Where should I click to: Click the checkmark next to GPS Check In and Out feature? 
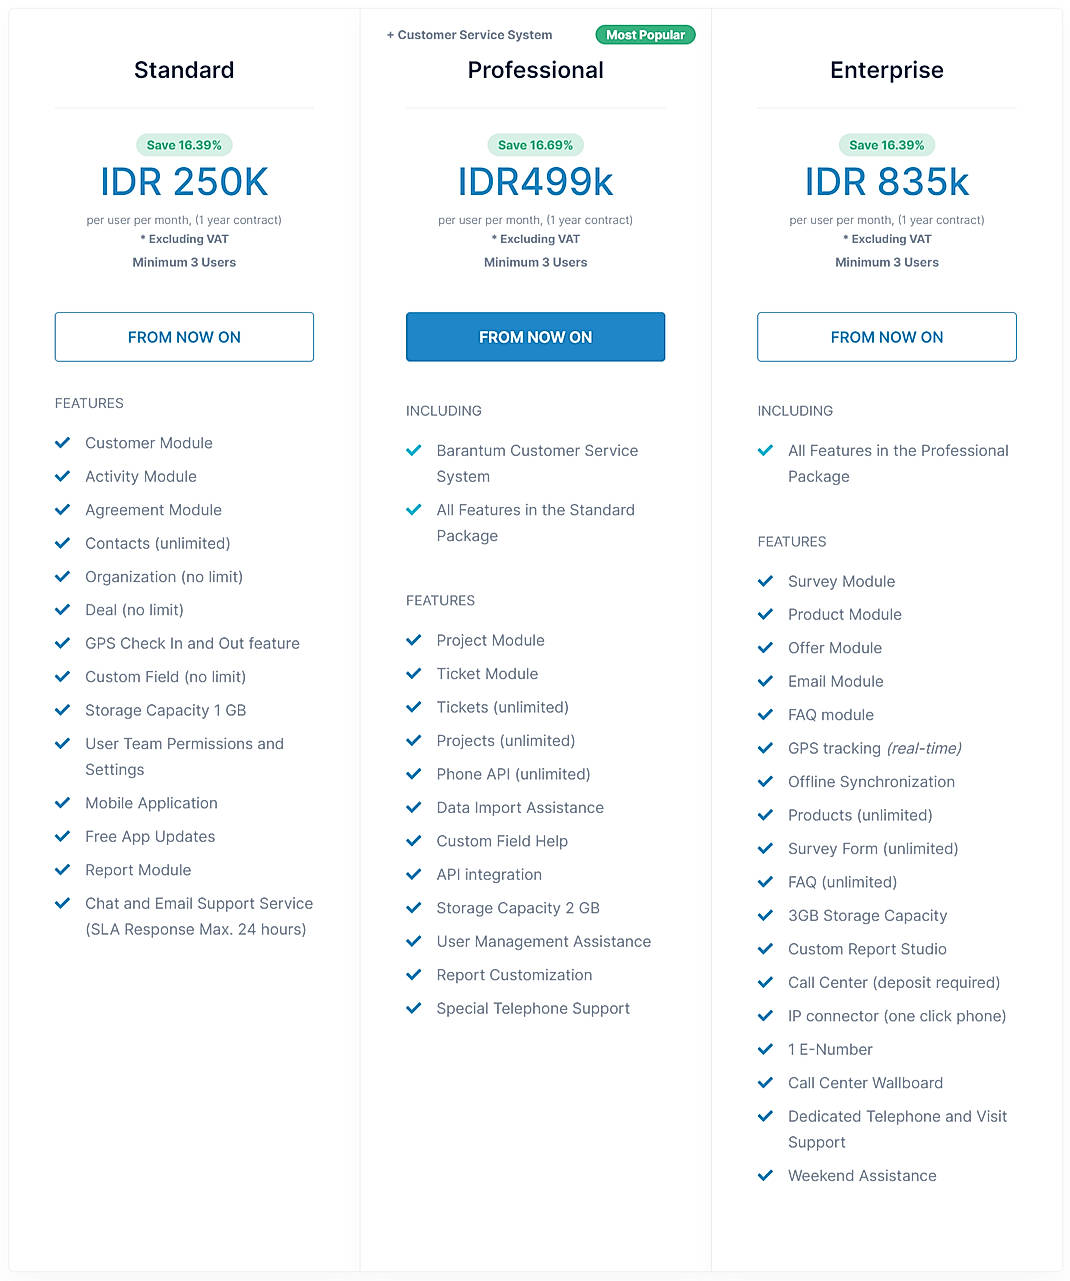[x=62, y=643]
